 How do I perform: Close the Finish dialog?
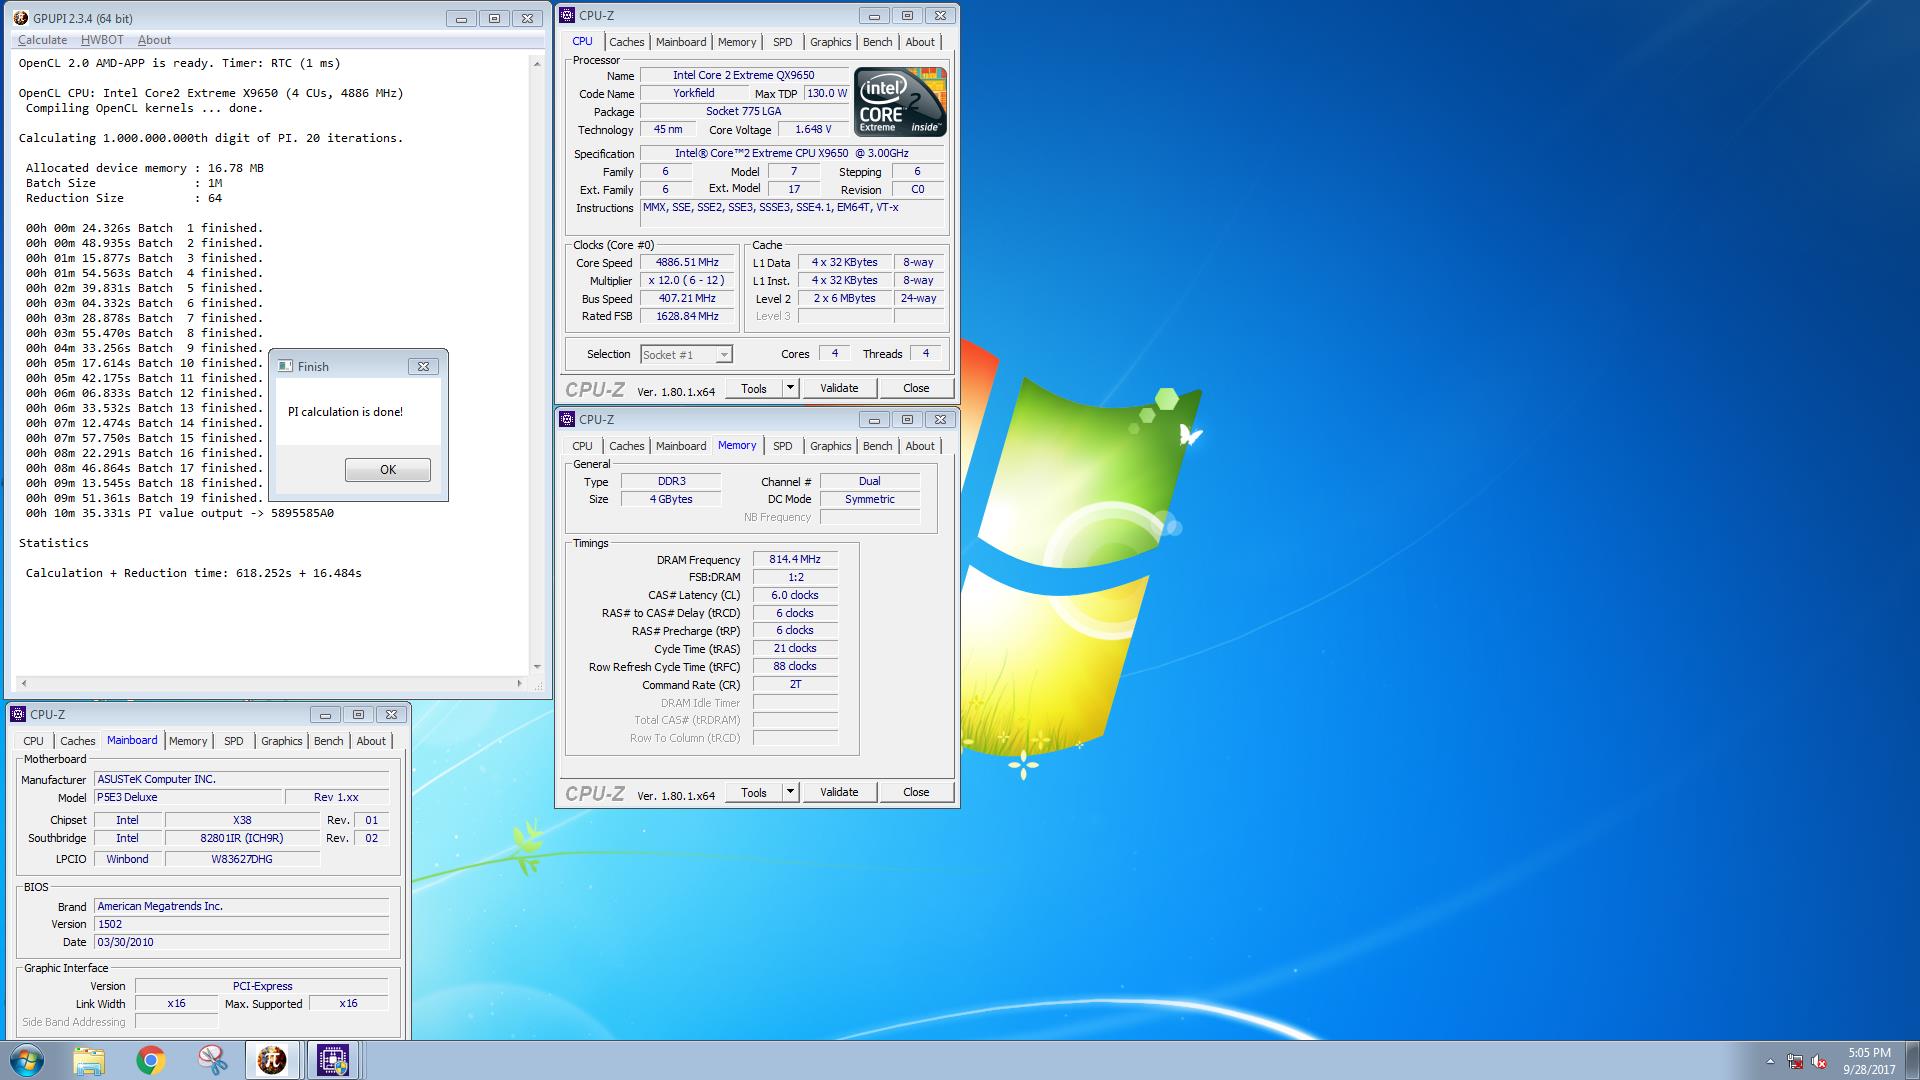(x=423, y=366)
